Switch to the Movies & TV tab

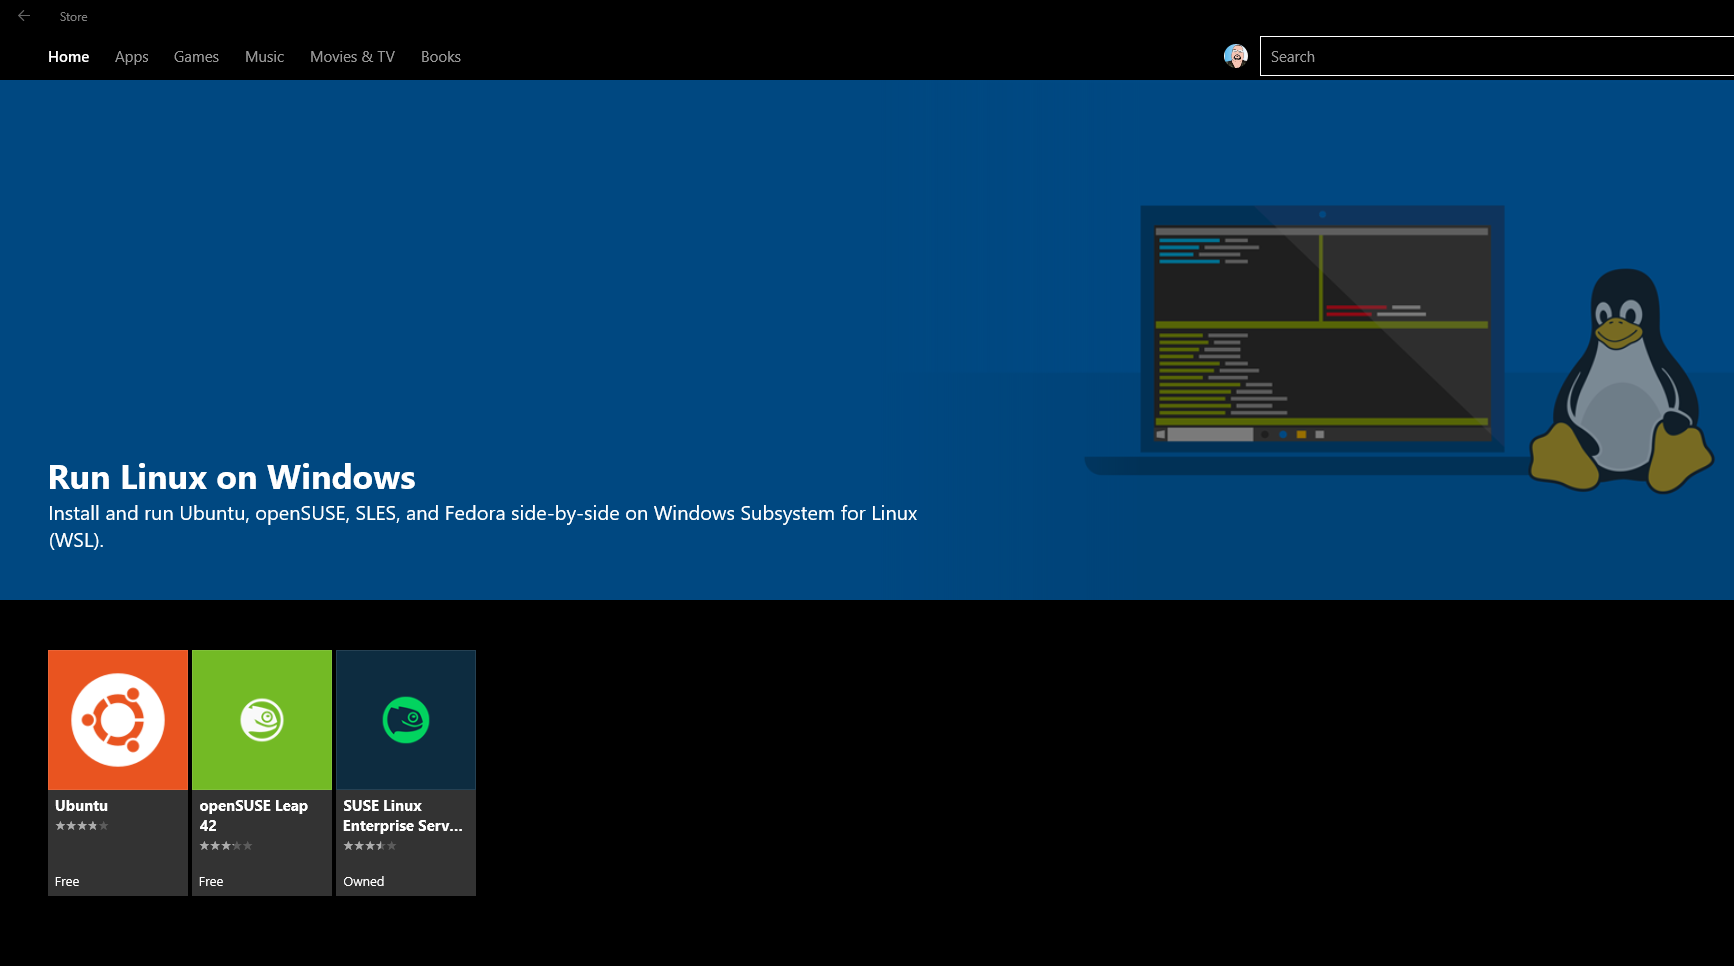coord(353,57)
